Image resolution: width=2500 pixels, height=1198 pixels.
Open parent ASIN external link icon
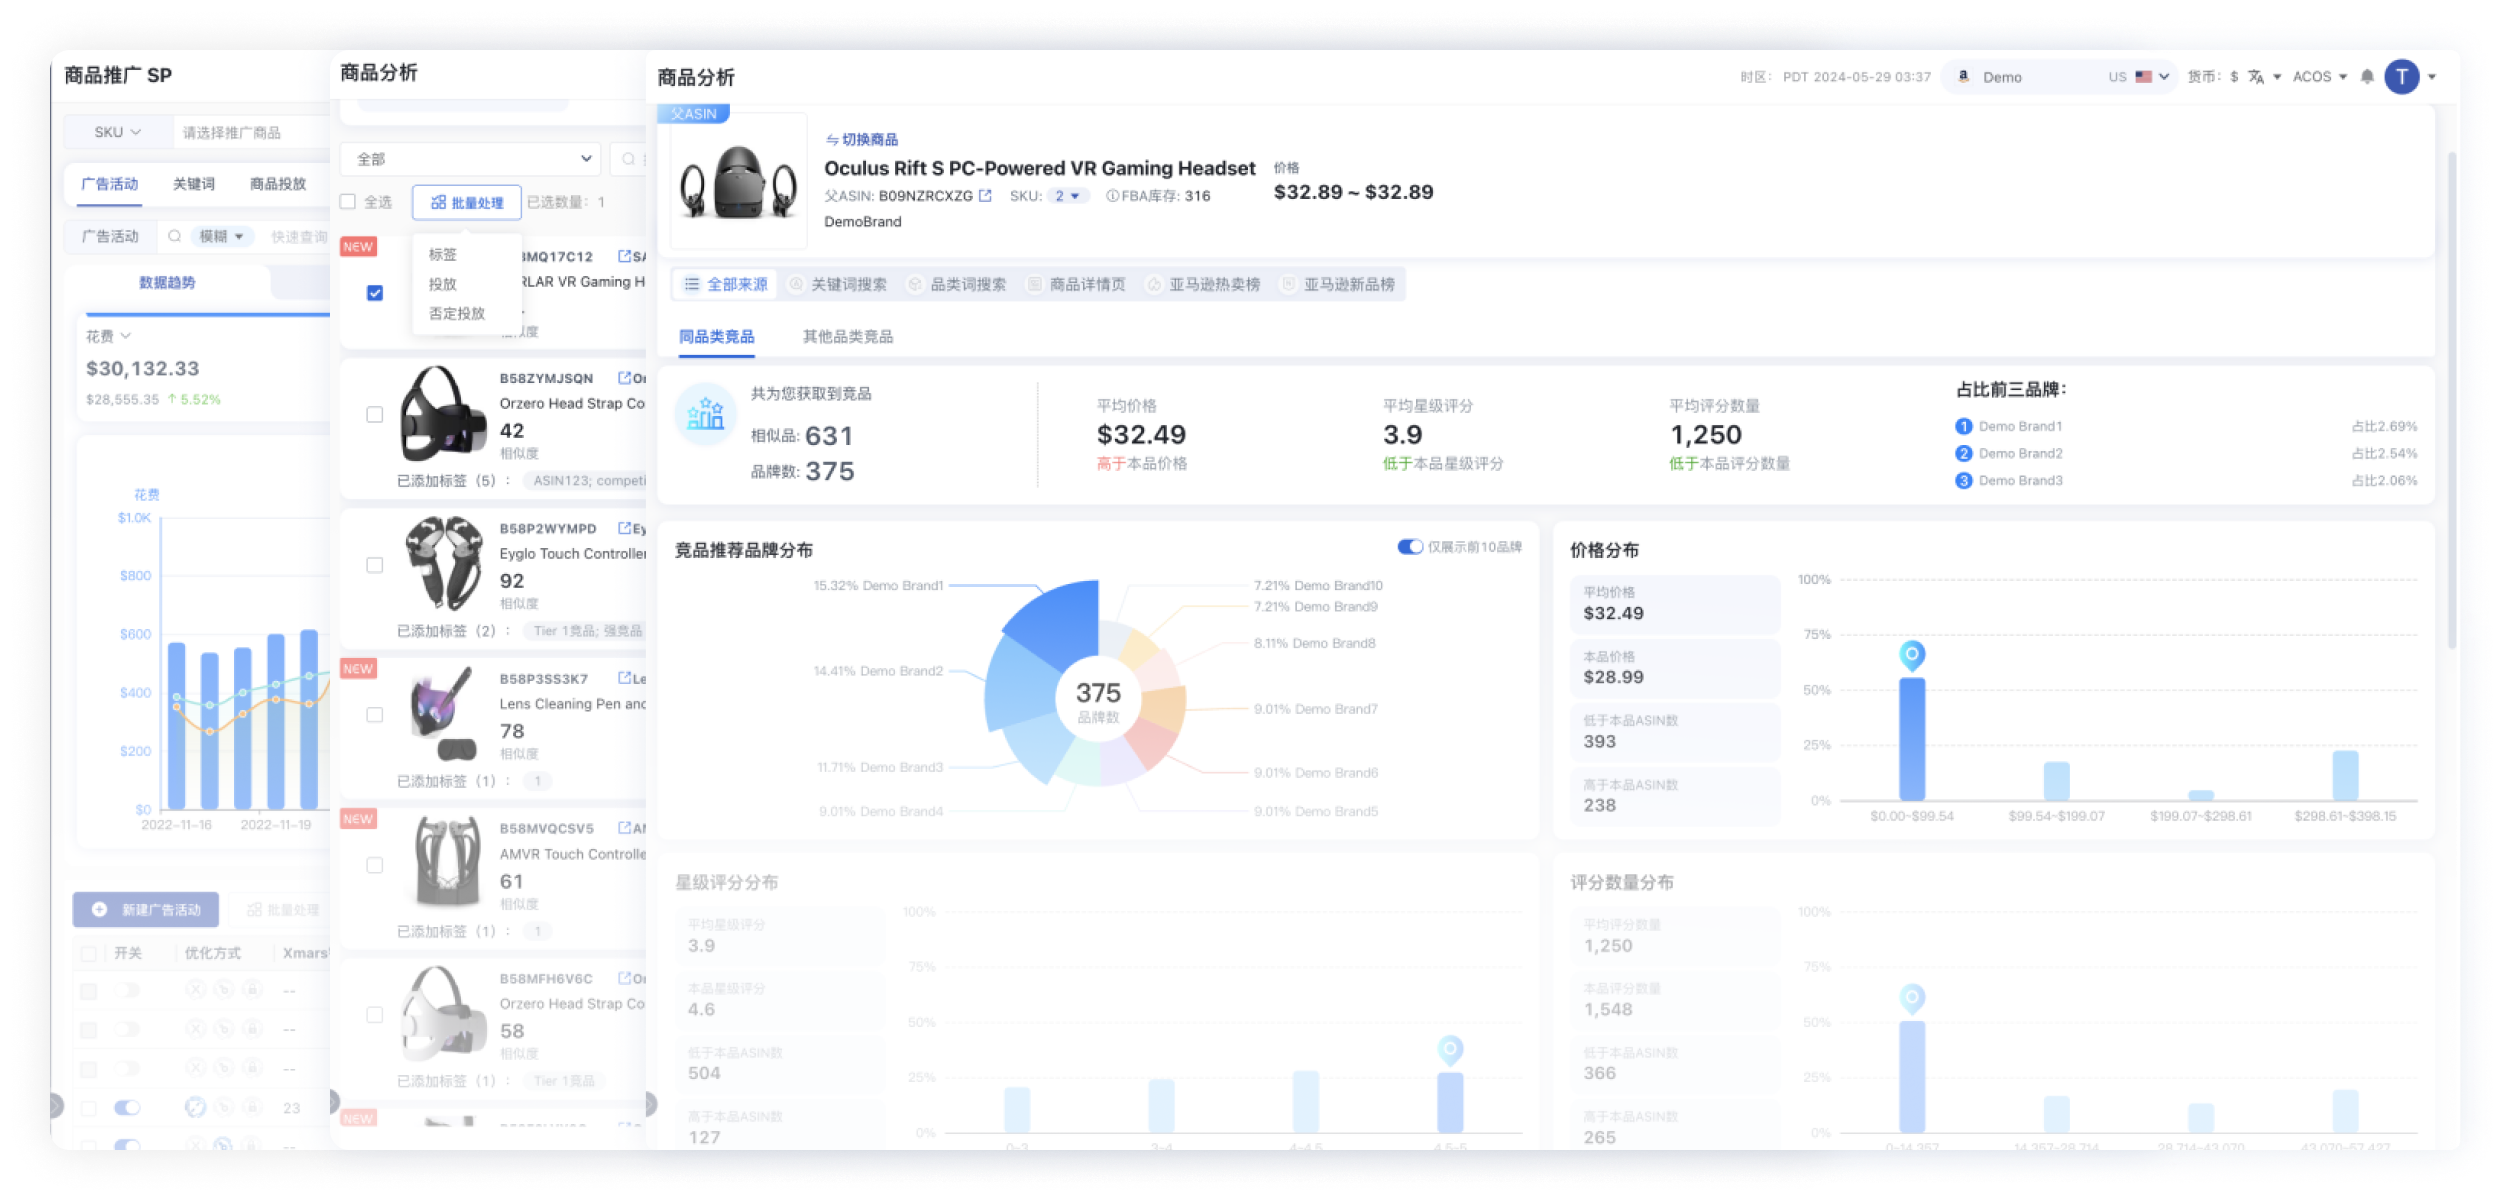pos(985,196)
